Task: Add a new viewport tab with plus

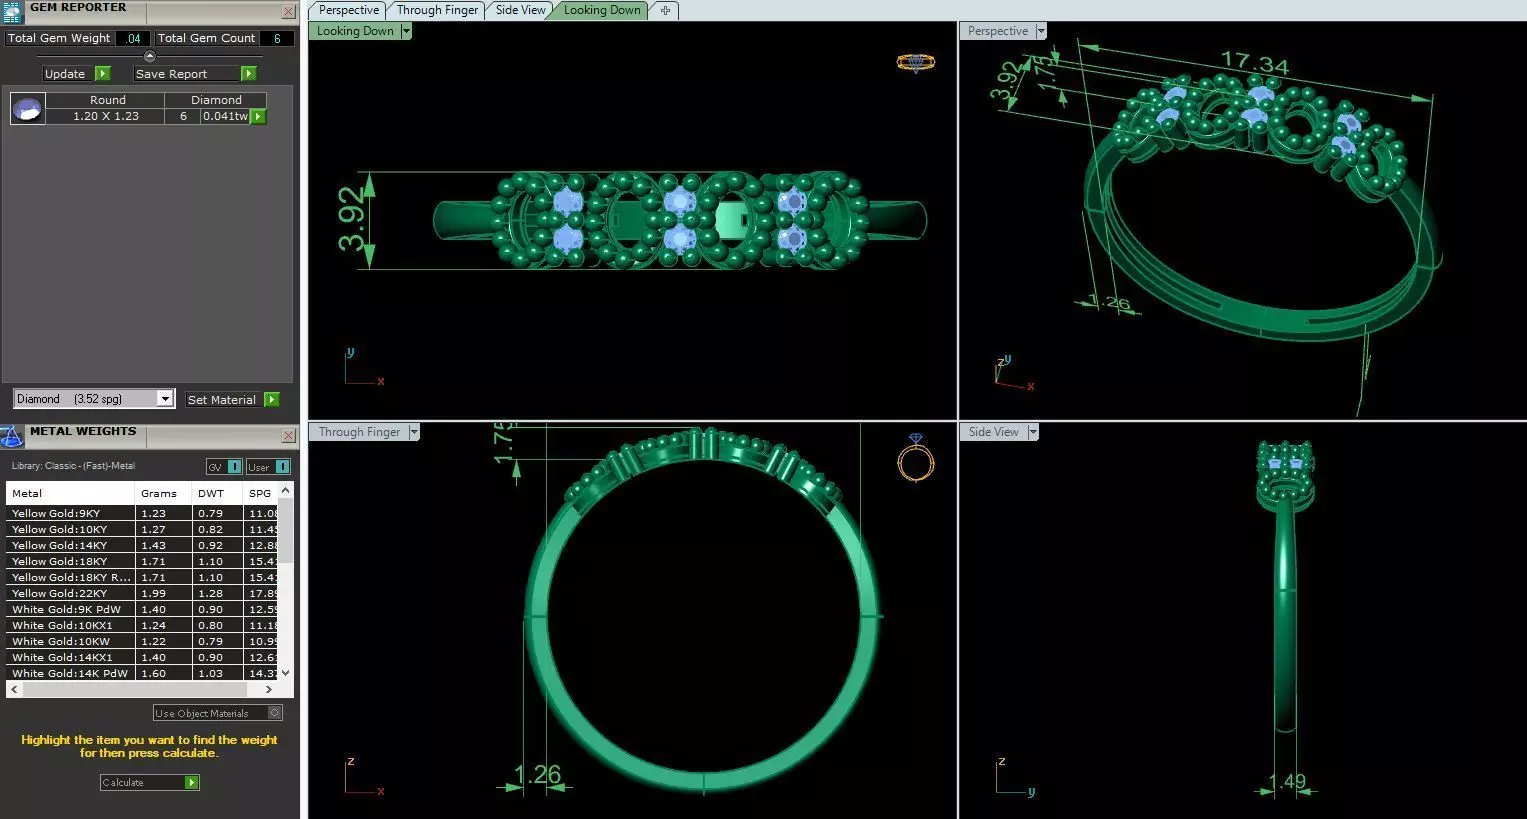Action: point(665,10)
